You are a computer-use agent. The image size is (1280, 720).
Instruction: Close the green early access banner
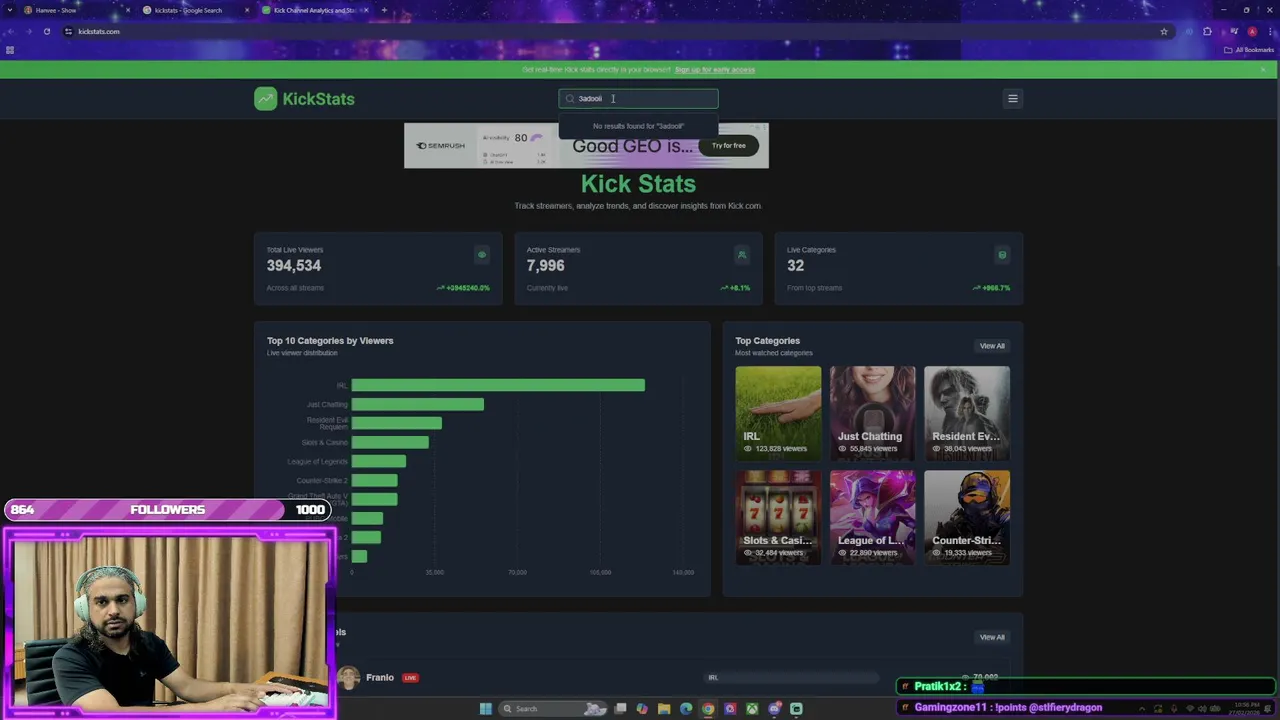[x=1263, y=69]
